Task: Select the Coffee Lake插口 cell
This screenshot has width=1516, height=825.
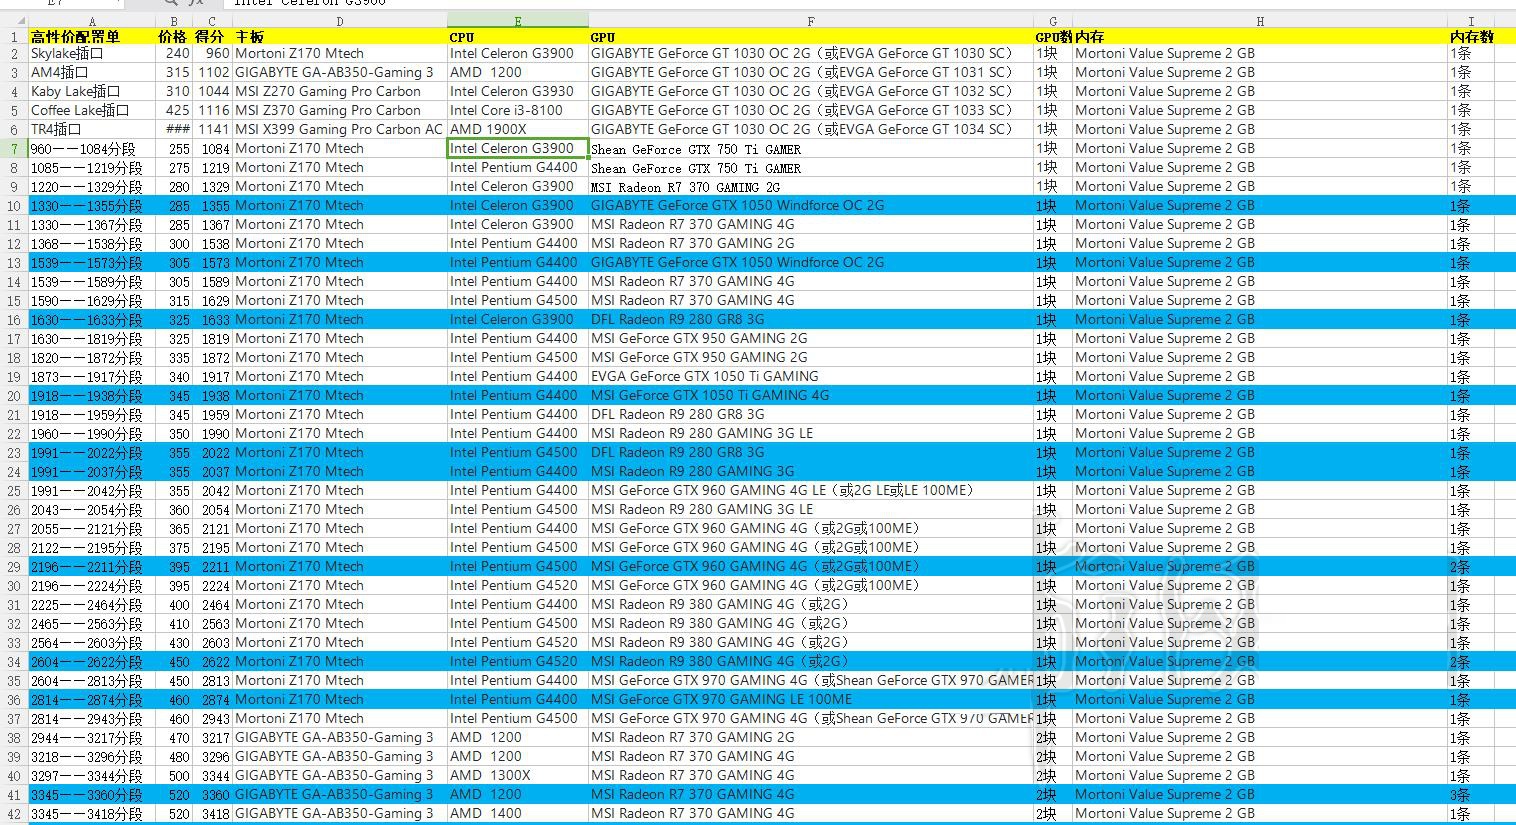Action: 92,110
